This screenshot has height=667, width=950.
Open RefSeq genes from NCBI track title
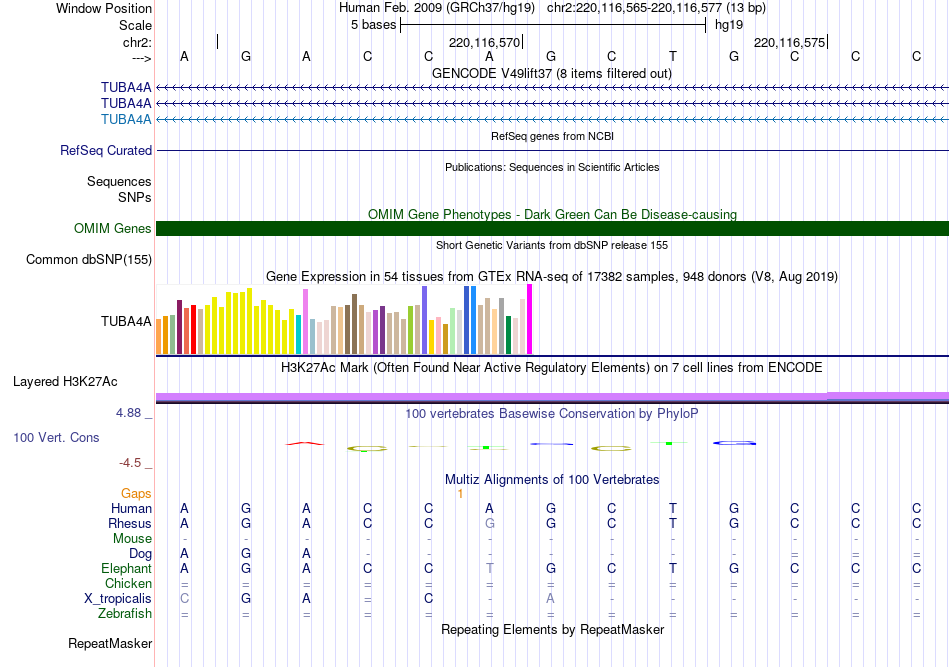(x=552, y=136)
